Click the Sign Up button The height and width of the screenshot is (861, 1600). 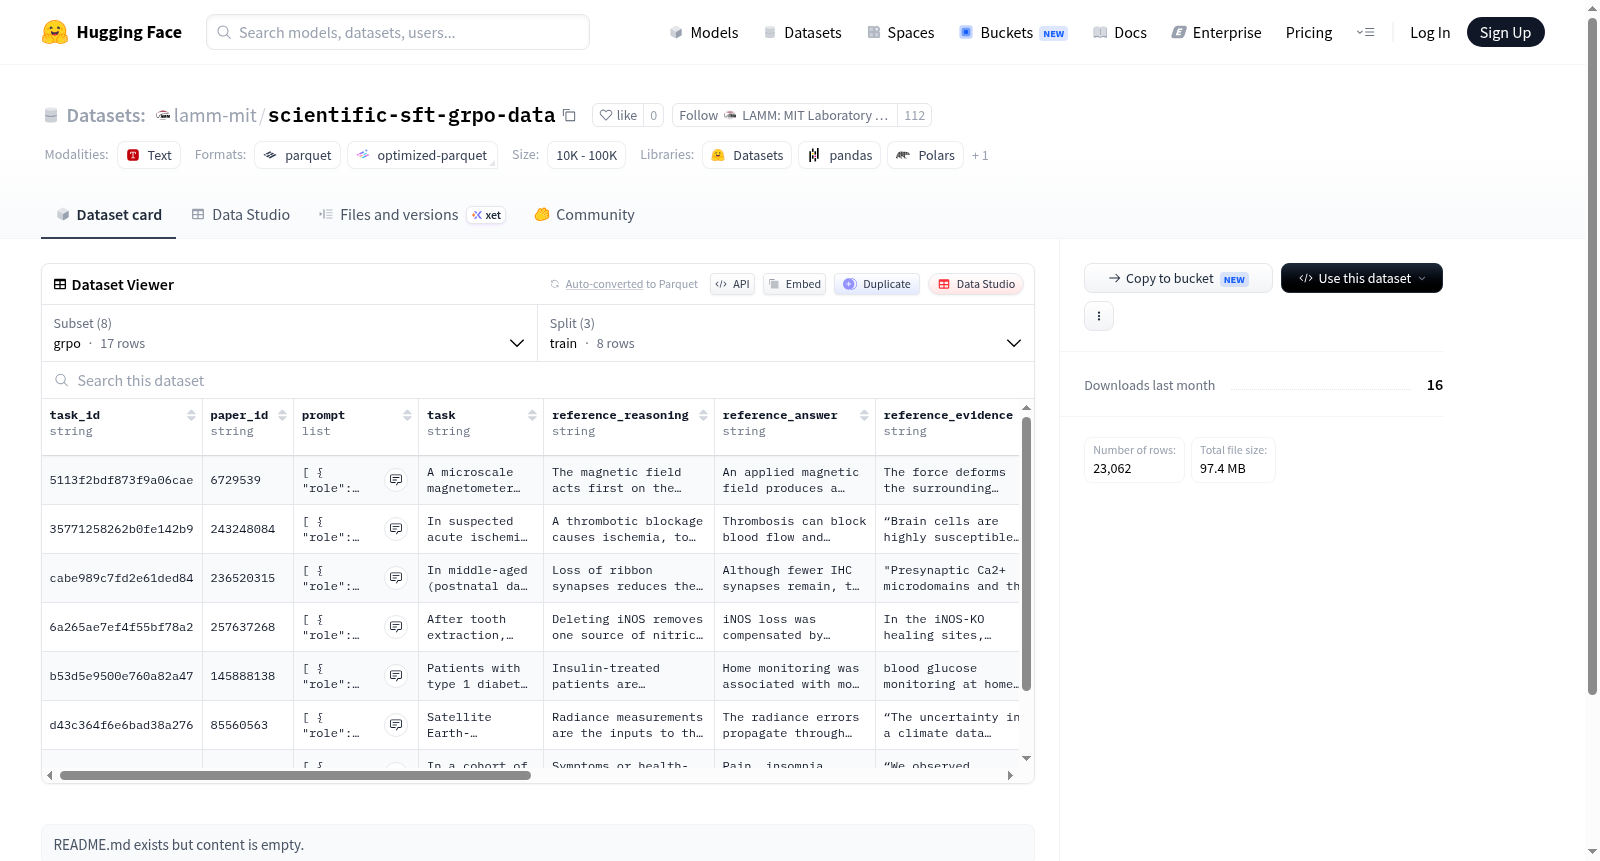point(1505,32)
